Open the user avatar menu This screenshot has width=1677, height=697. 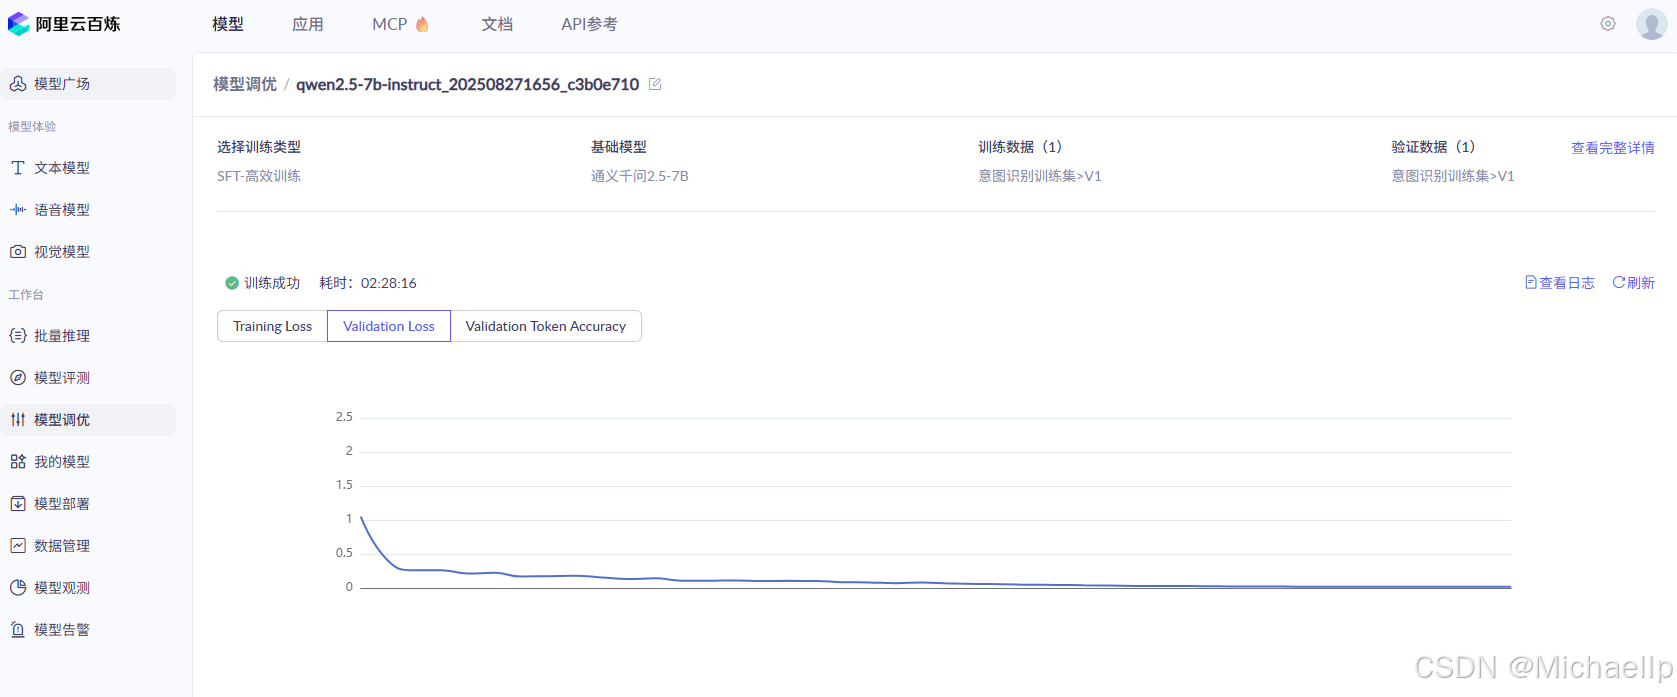point(1651,24)
